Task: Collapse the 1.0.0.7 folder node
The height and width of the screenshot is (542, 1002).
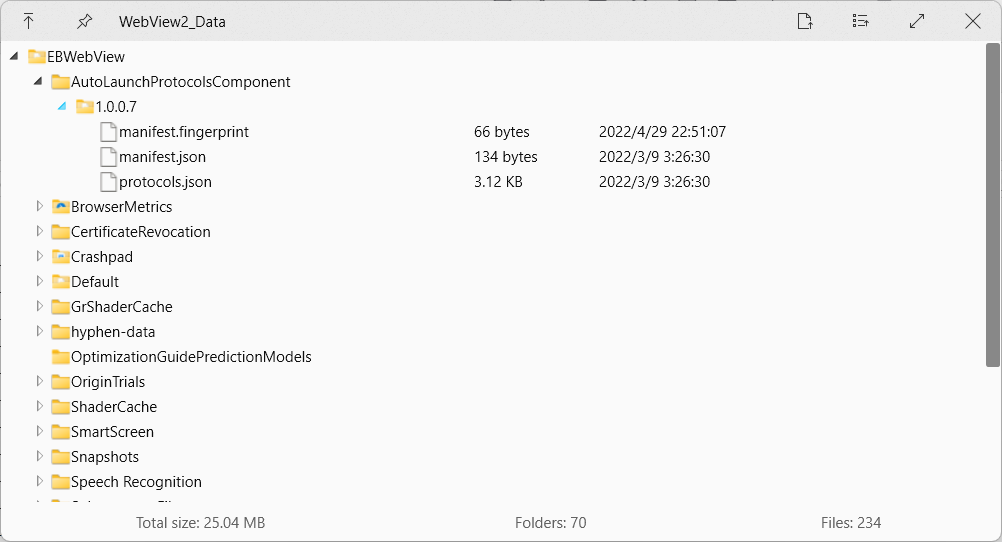Action: (62, 106)
